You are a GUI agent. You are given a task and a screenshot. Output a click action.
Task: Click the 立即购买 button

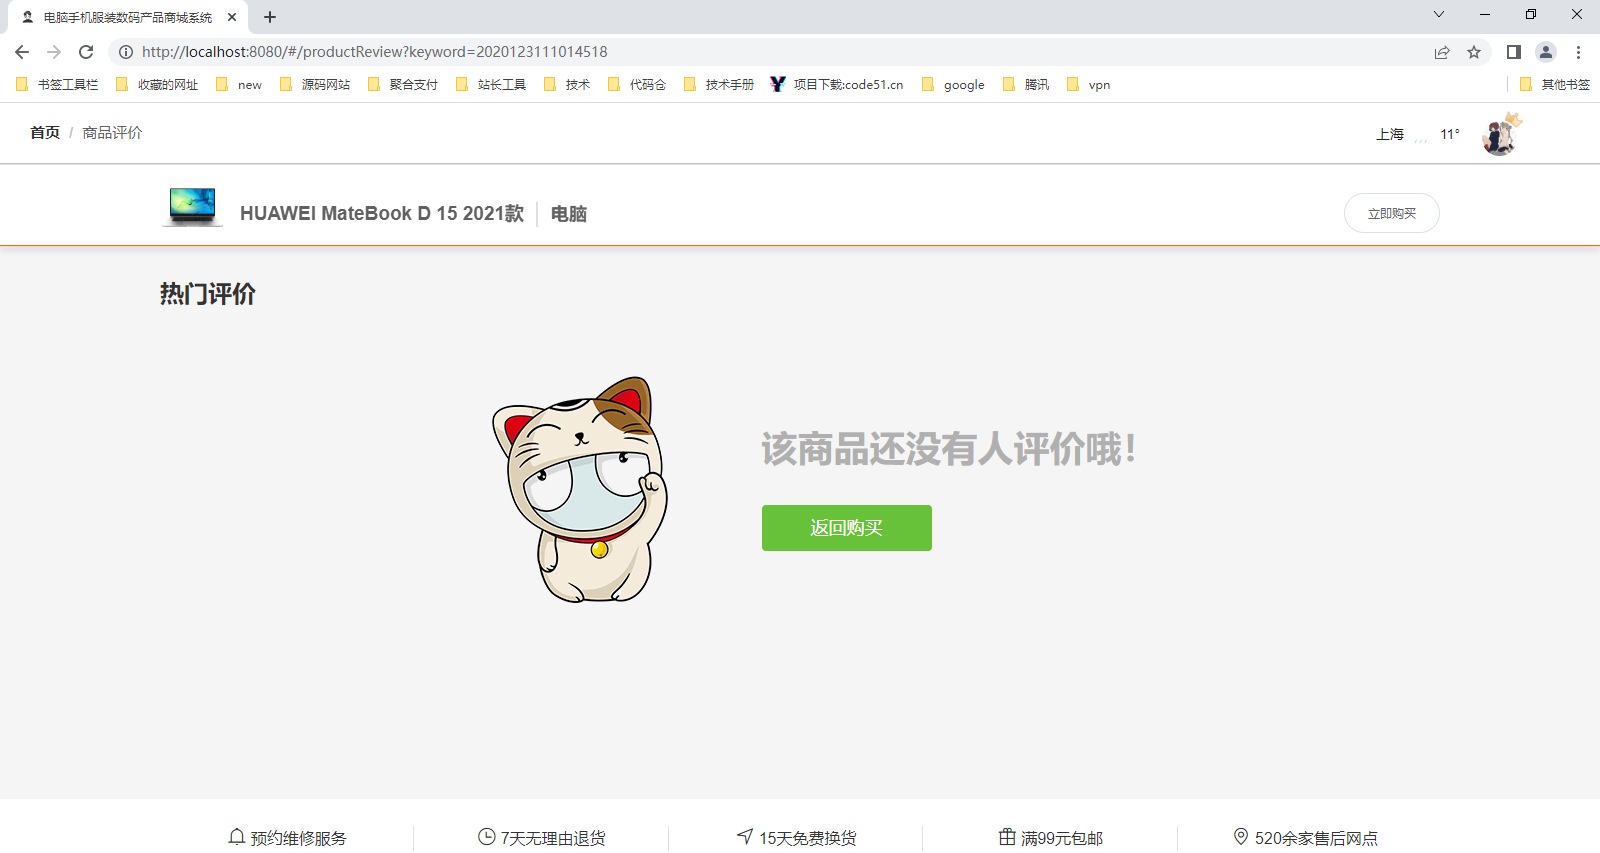(x=1392, y=213)
